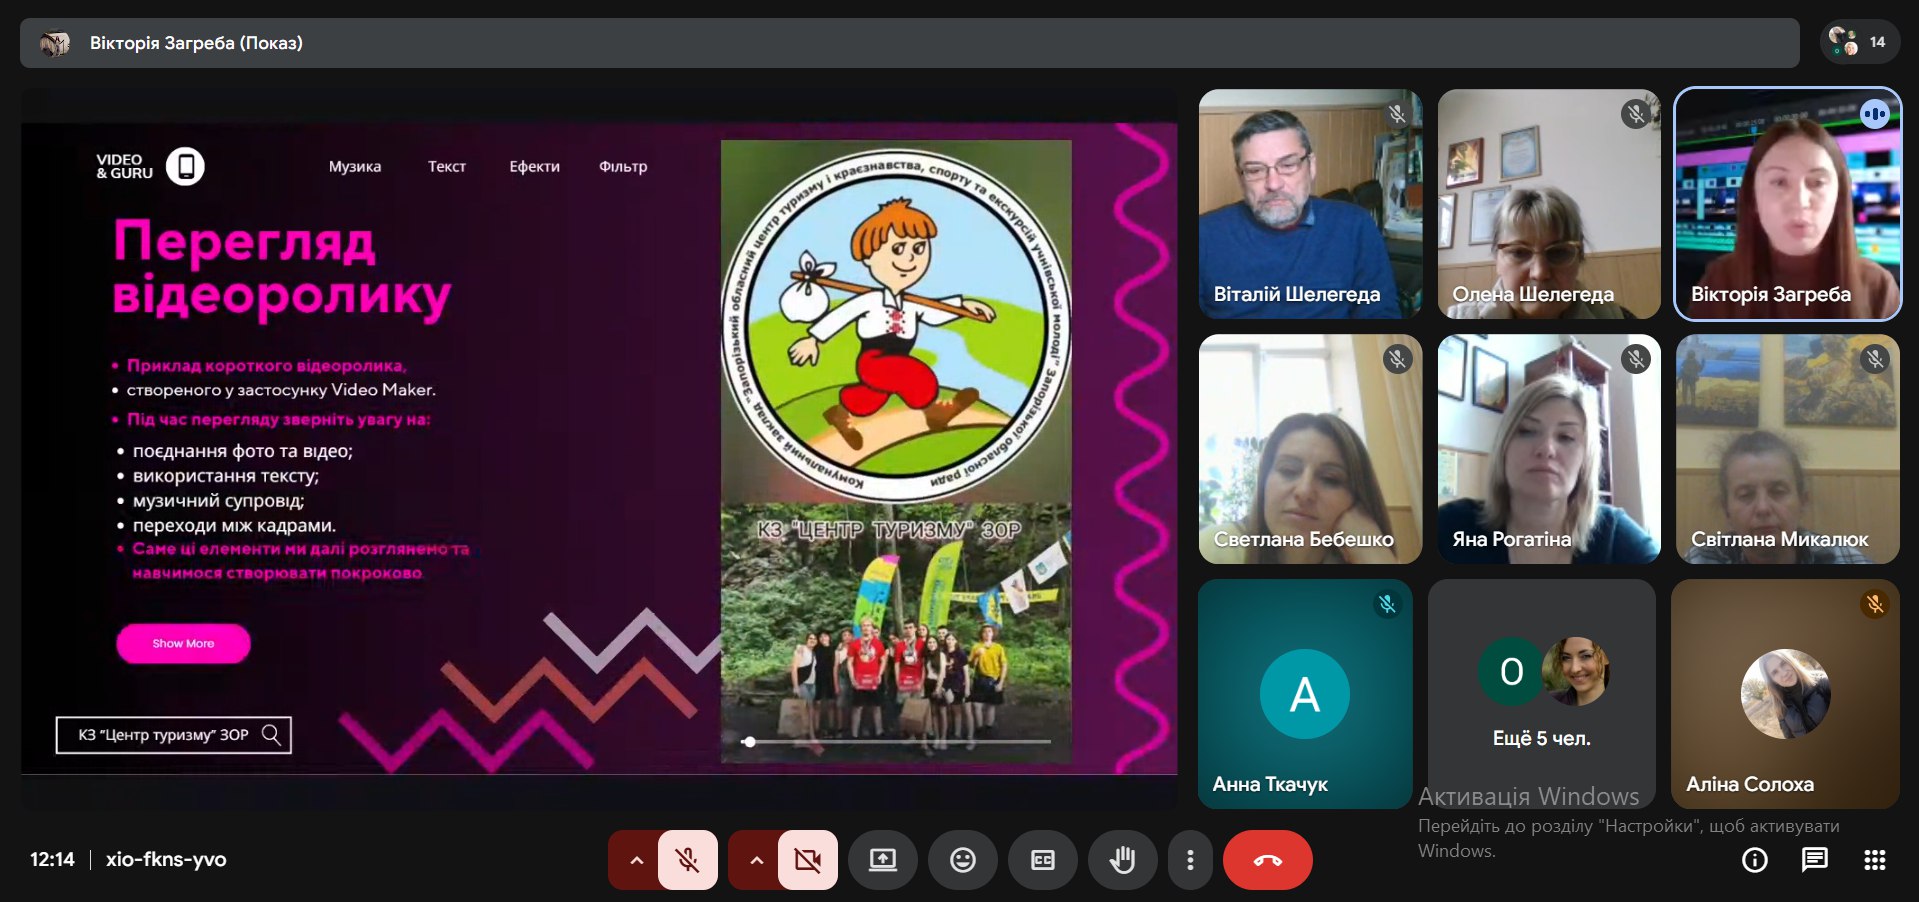1919x902 pixels.
Task: Show participants list with count 14
Action: click(x=1859, y=42)
